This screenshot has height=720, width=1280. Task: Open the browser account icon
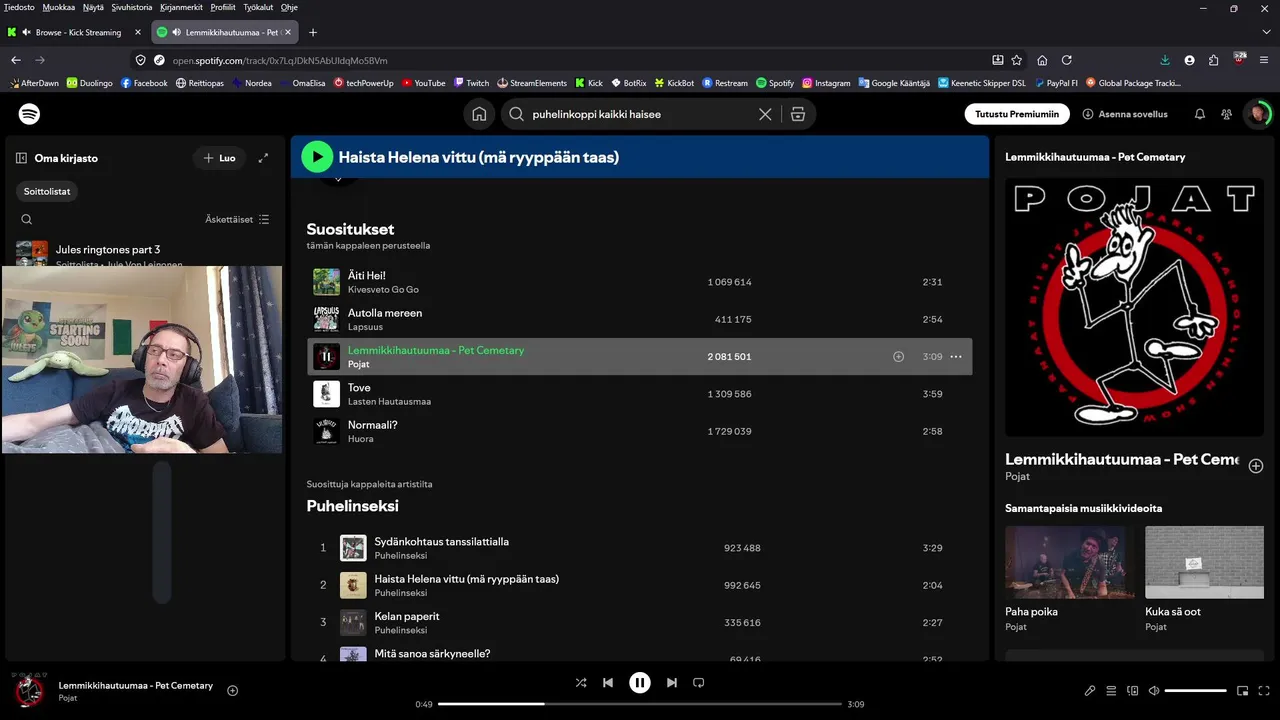[x=1189, y=60]
